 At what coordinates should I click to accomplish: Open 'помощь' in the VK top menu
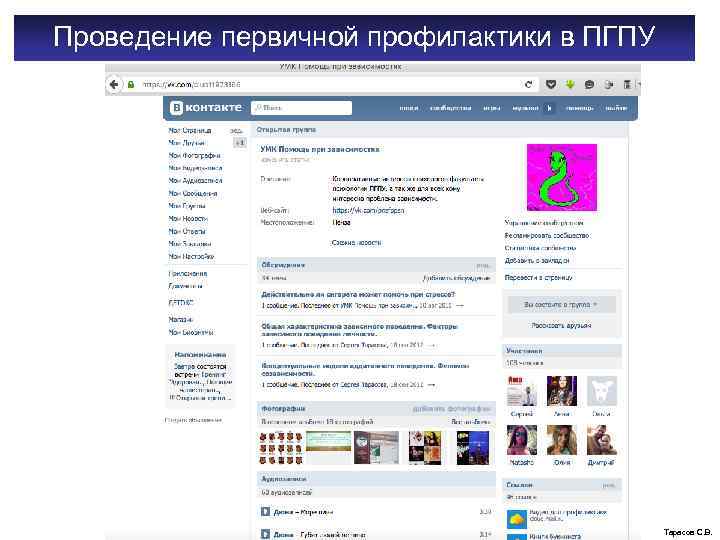[579, 108]
